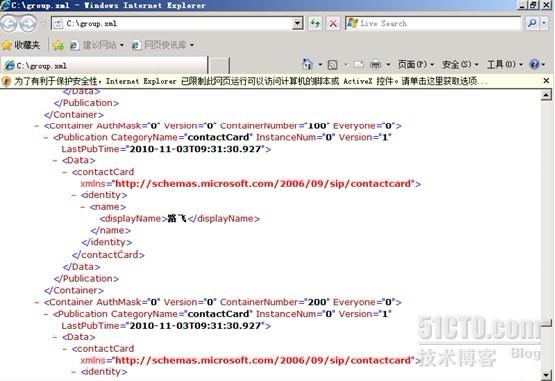Add to favorites bar star icon

pyautogui.click(x=58, y=45)
